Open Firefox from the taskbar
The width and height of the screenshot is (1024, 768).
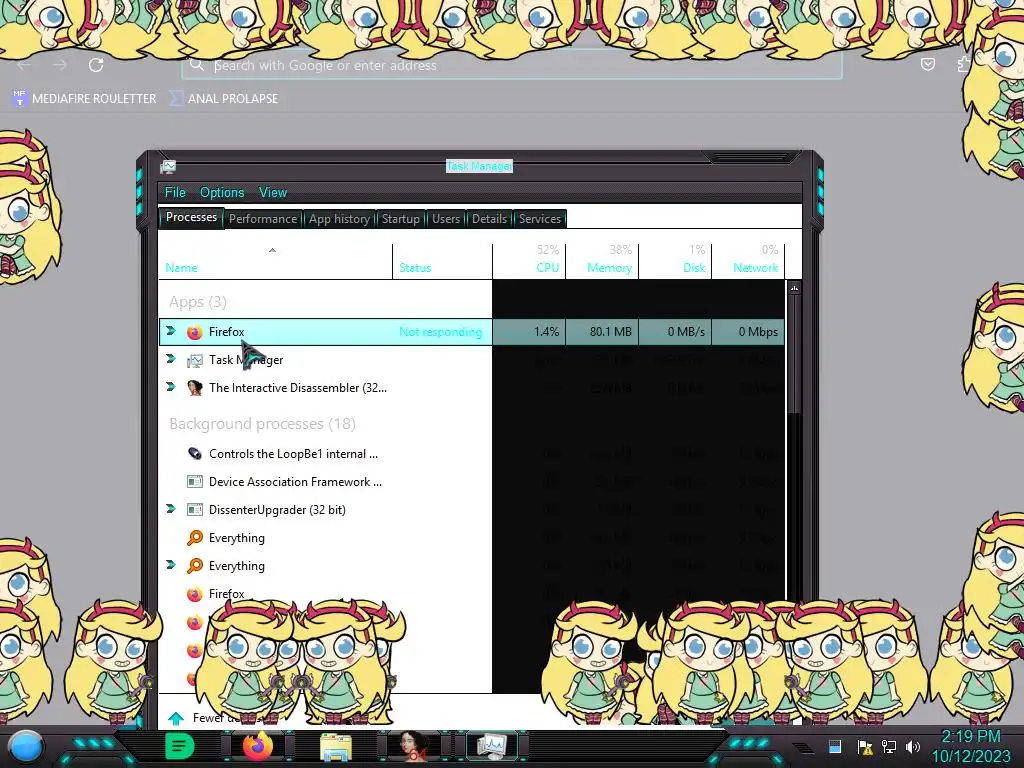[257, 746]
